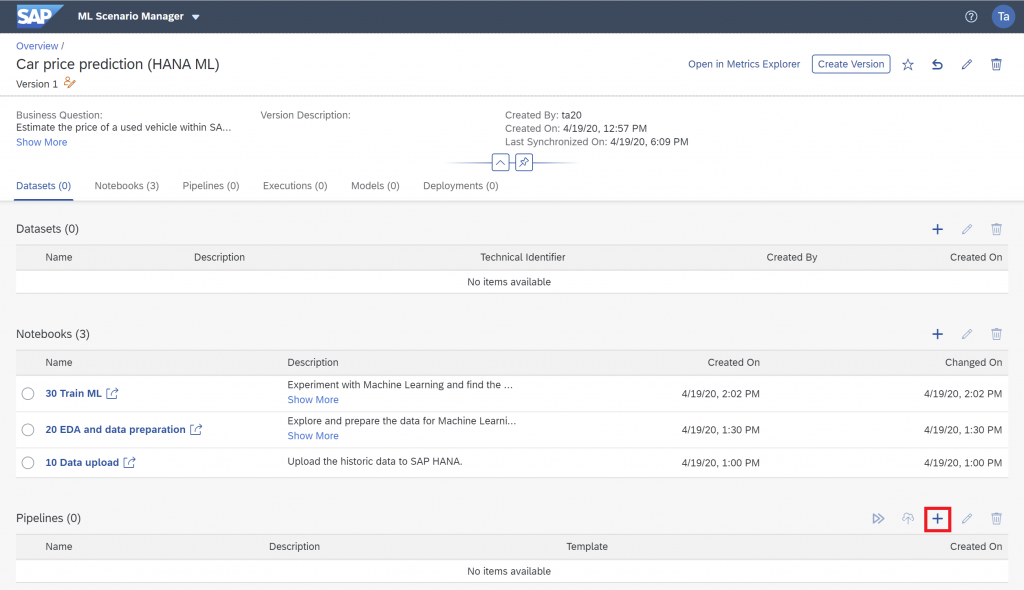Show More for 20 EDA description
This screenshot has width=1024, height=590.
pos(313,436)
